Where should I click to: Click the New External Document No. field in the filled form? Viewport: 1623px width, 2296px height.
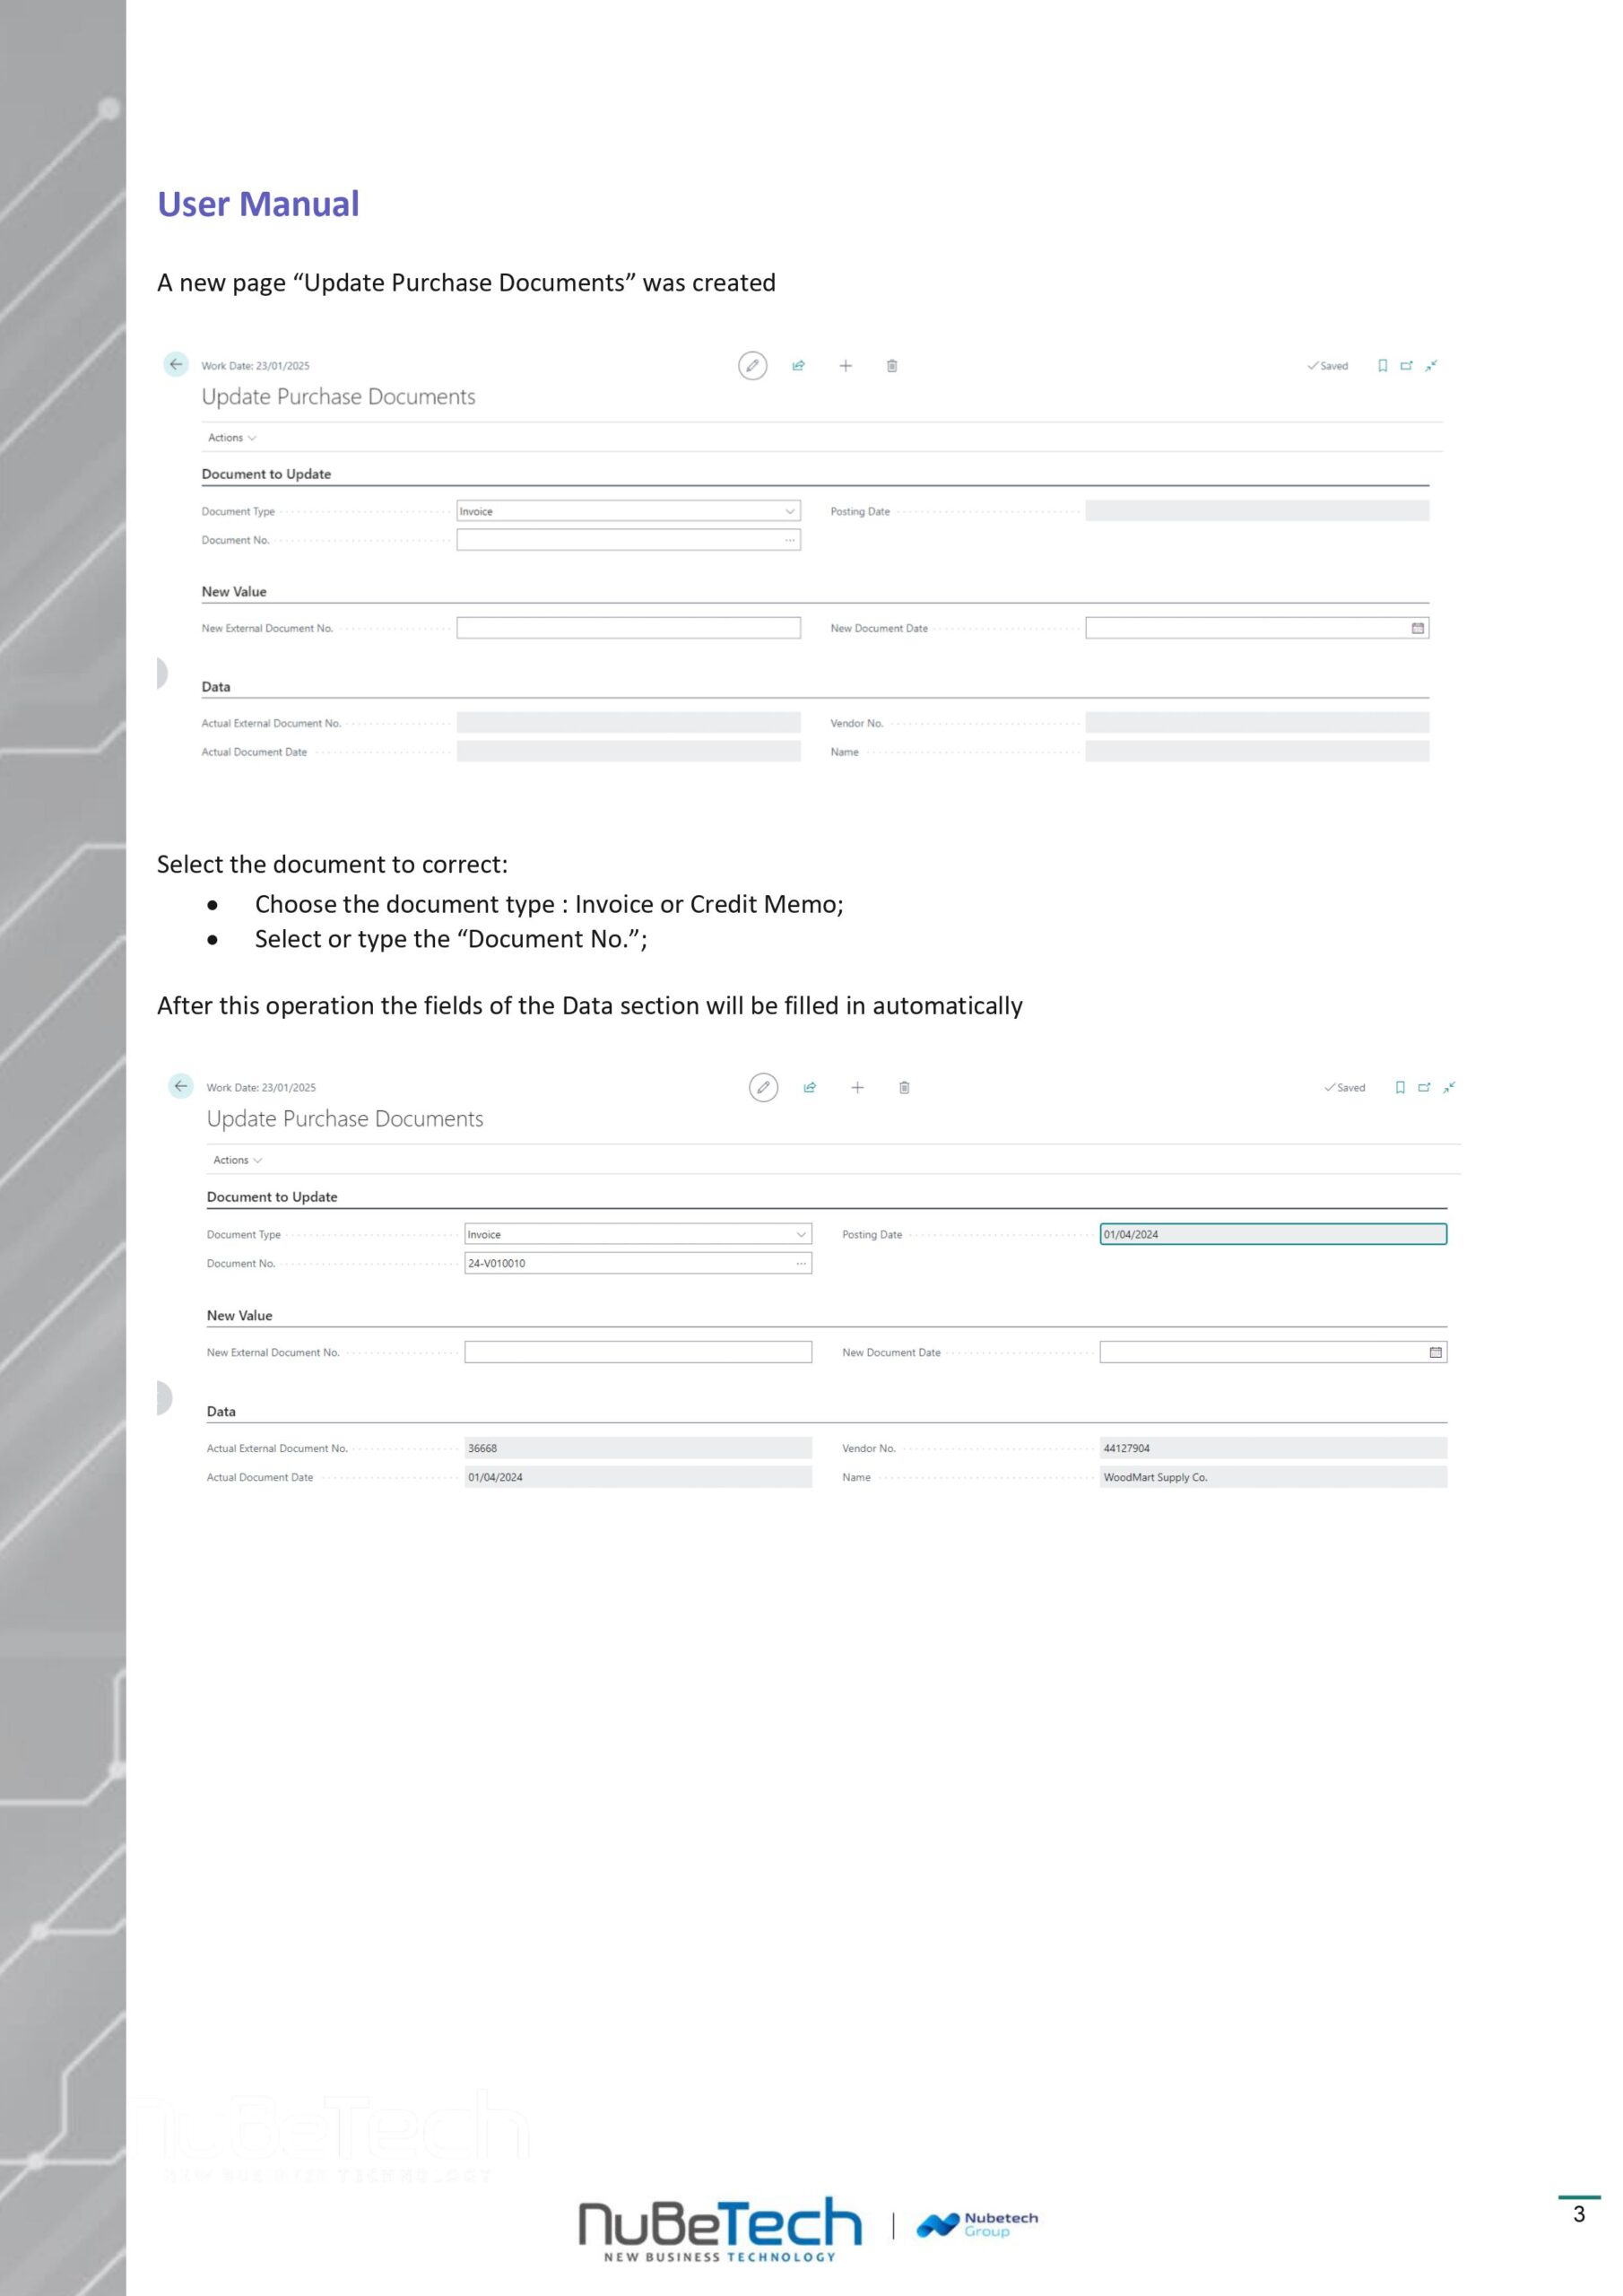[638, 1352]
